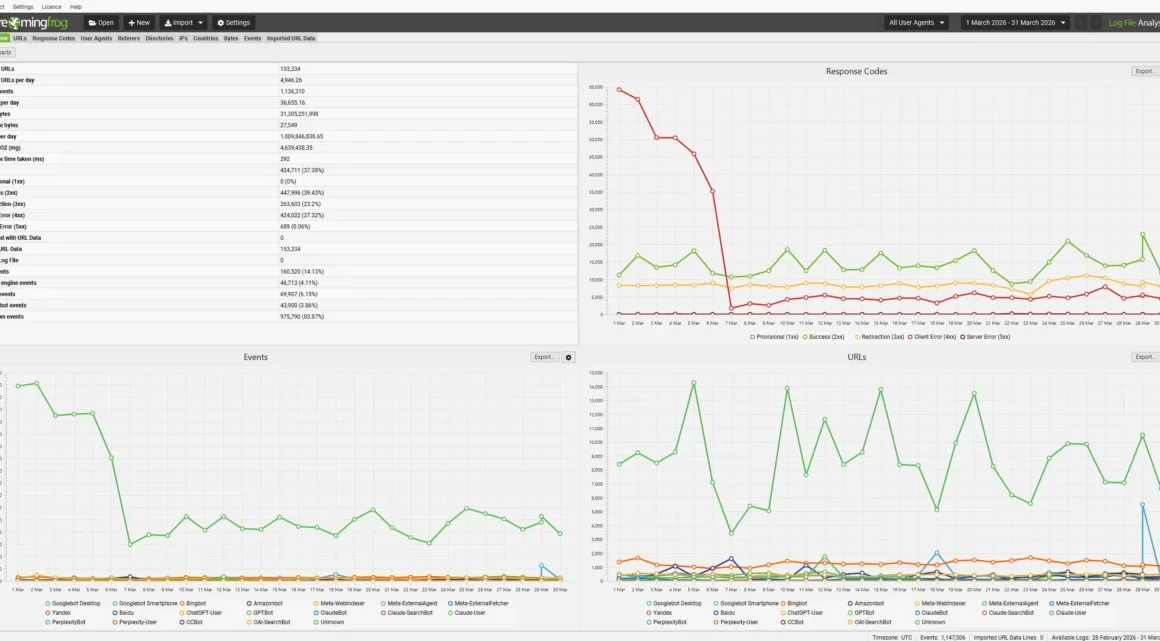
Task: Select the 1,136,310 events value
Action: pyautogui.click(x=292, y=91)
